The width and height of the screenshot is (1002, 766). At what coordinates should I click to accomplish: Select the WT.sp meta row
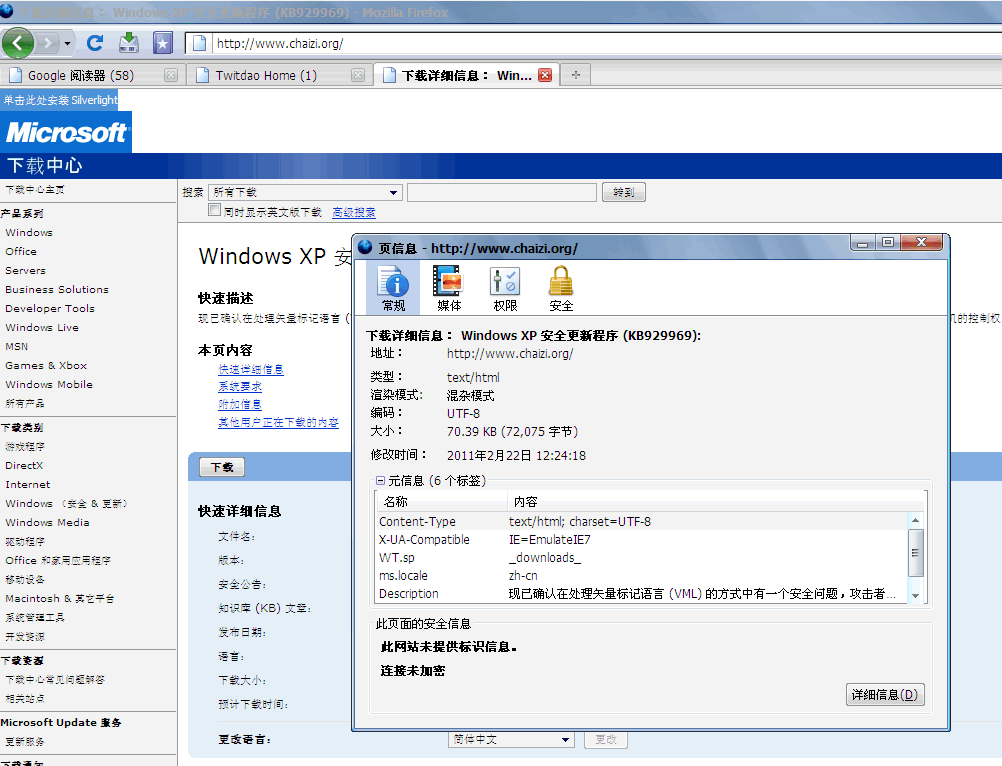point(642,558)
